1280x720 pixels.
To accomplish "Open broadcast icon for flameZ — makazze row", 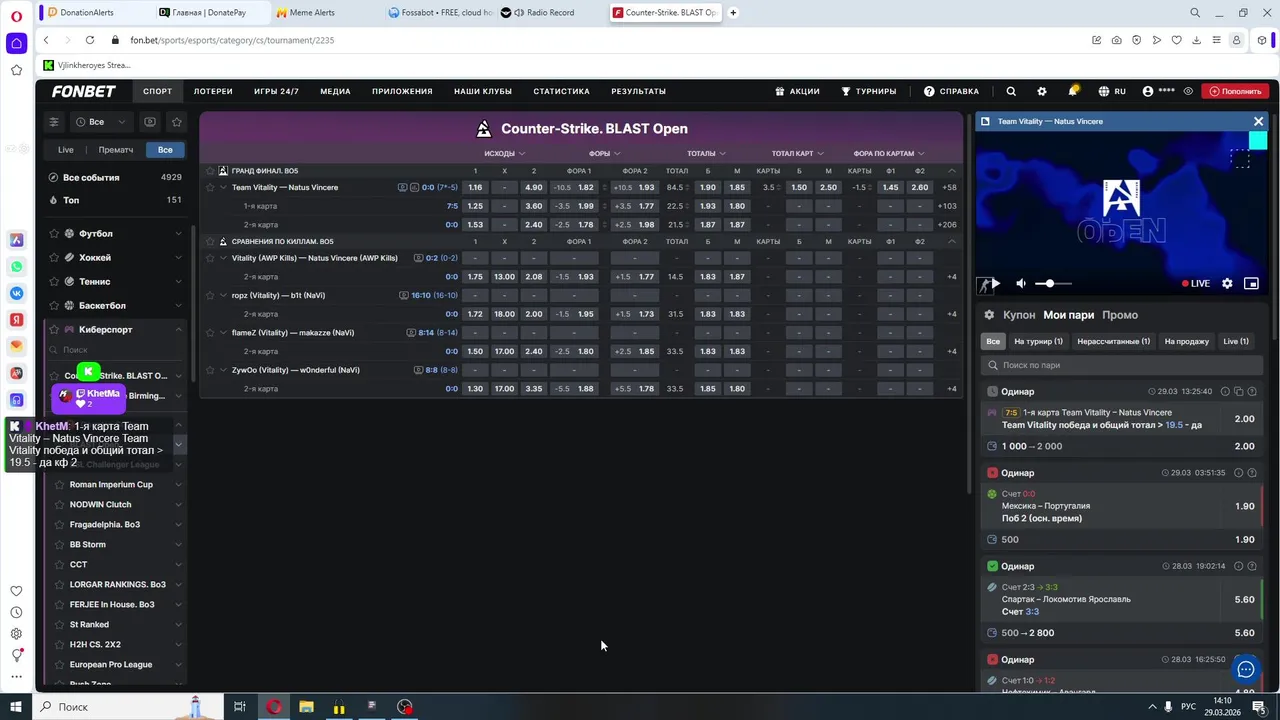I will 411,332.
